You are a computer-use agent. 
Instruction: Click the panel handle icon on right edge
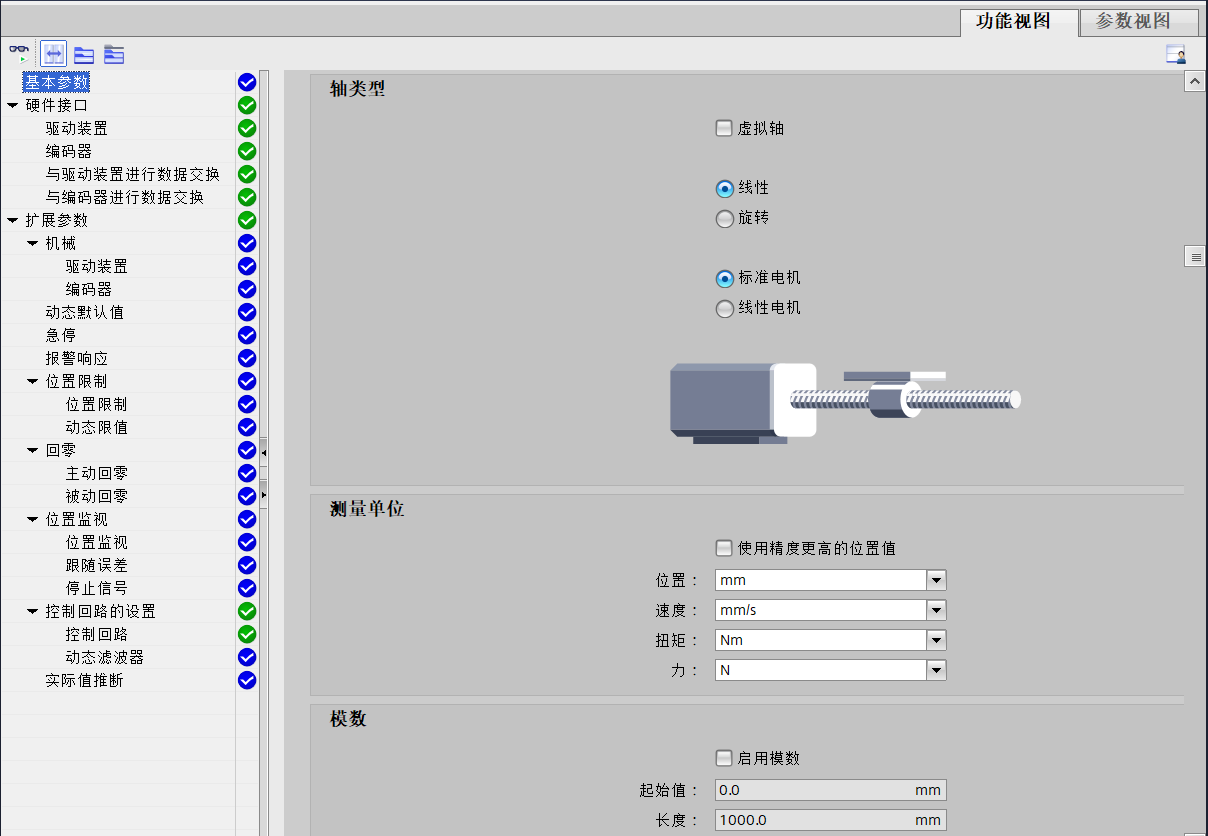[x=1195, y=256]
